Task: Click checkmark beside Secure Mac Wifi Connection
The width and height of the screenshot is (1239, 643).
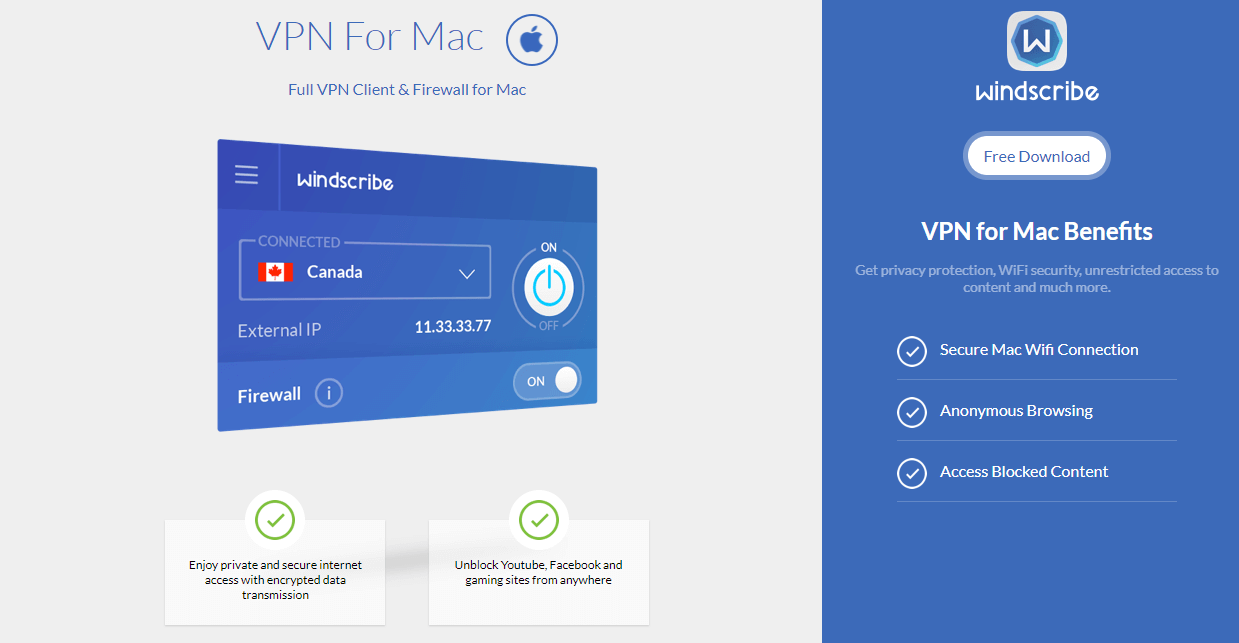Action: 911,351
